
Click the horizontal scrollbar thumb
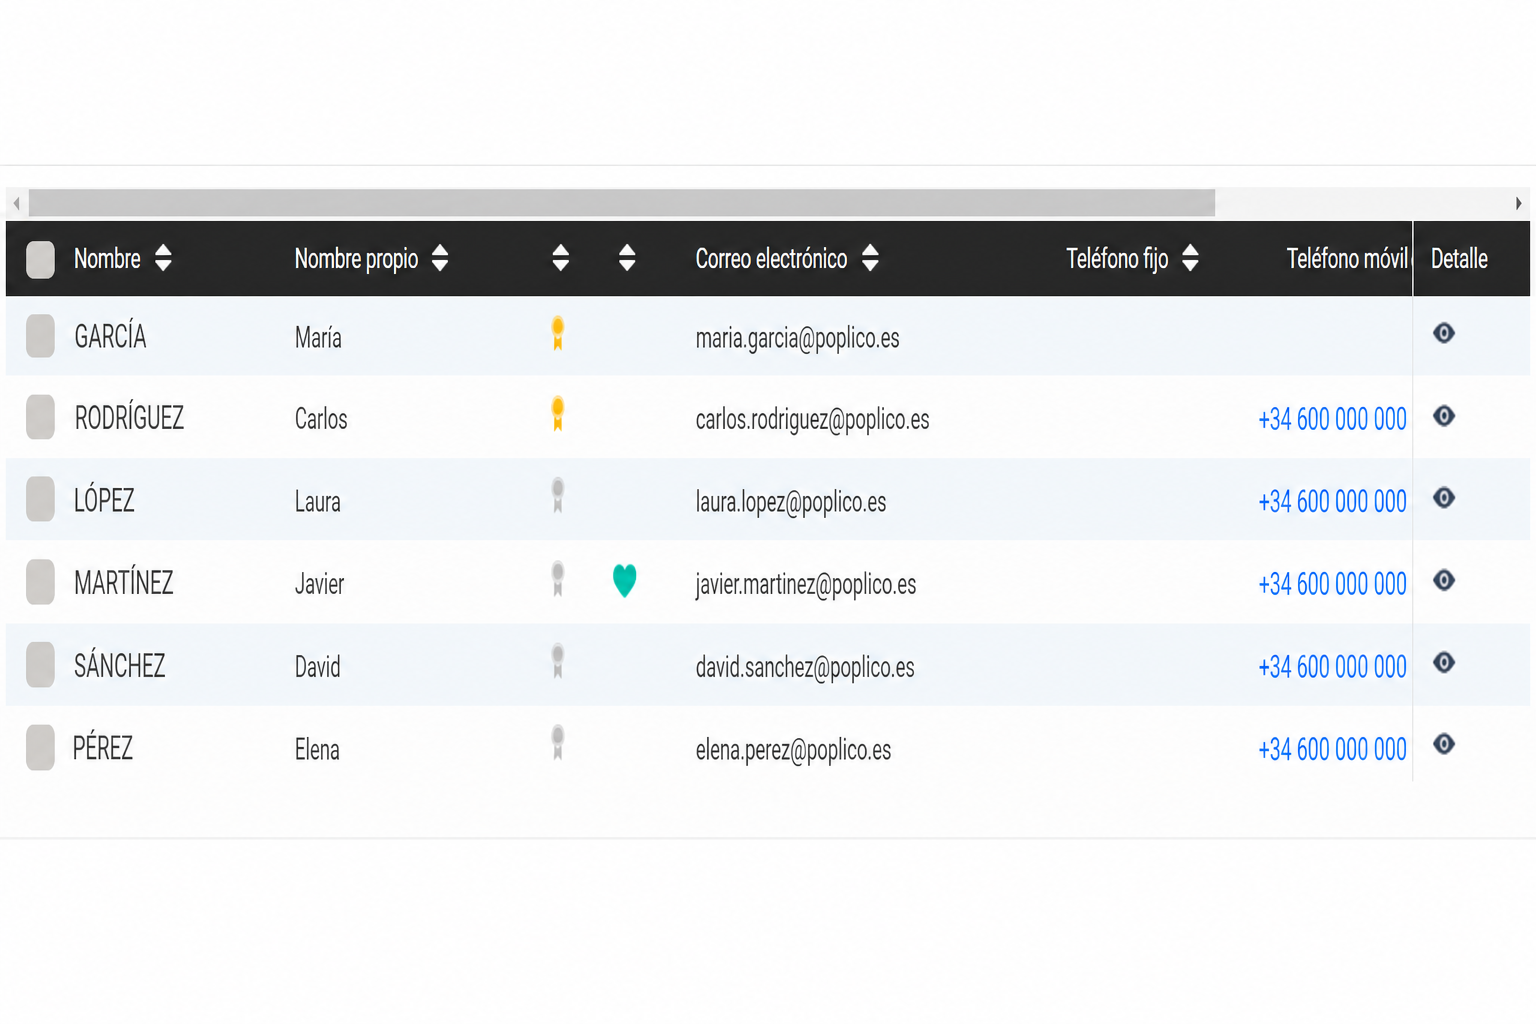pos(622,203)
